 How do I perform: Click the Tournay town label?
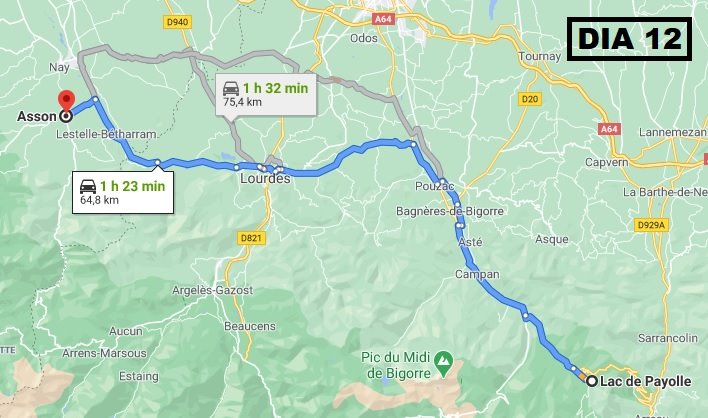tap(540, 56)
